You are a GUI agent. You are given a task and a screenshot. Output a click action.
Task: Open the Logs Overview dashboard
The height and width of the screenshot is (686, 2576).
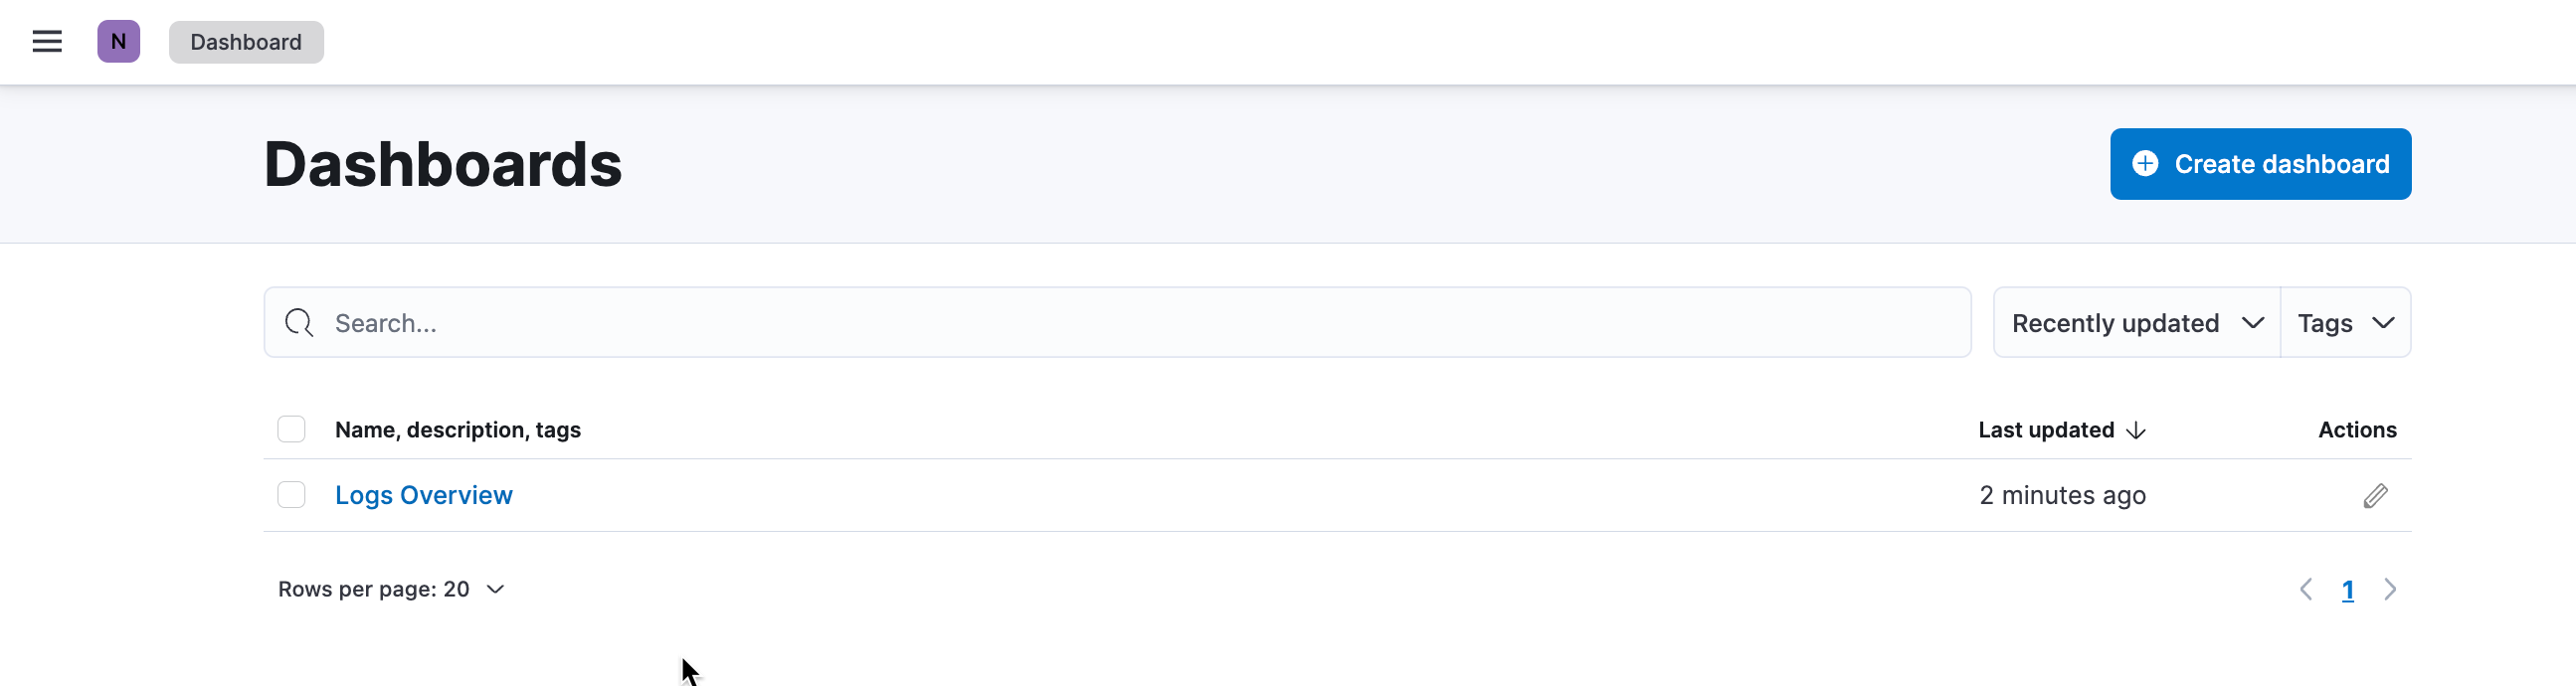[x=423, y=495]
